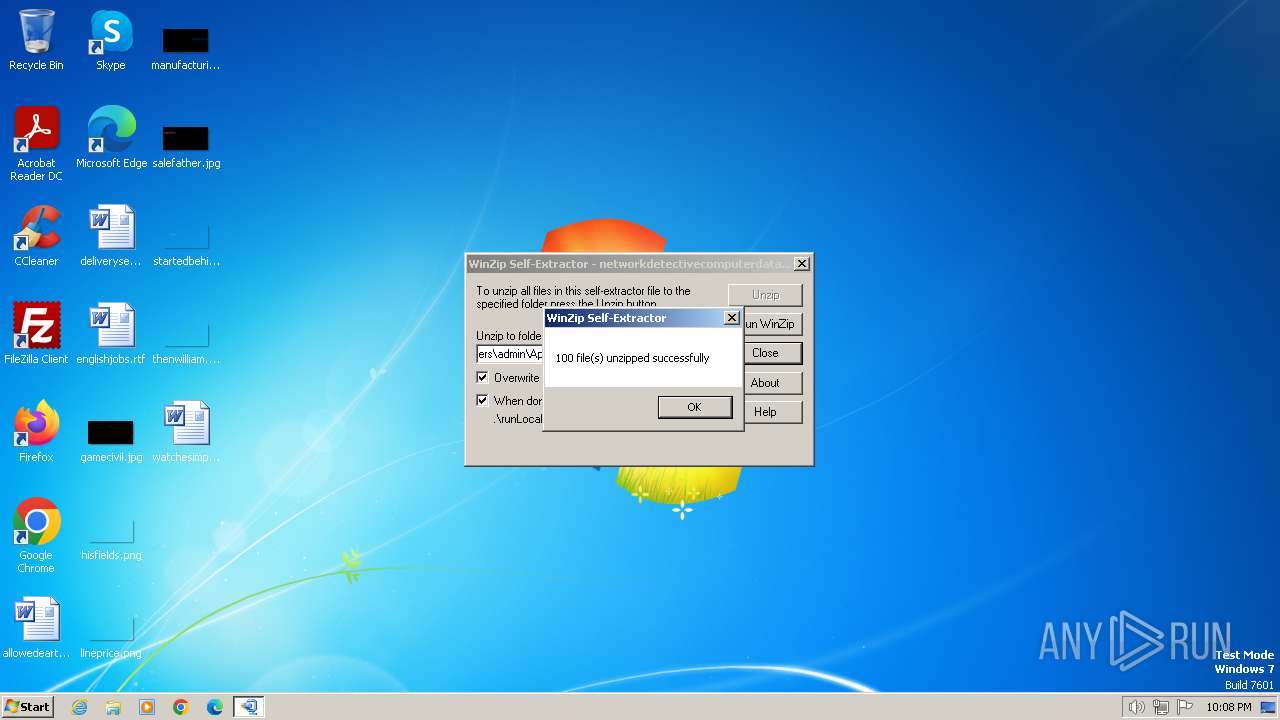Open Acrobat Reader DC shortcut
The width and height of the screenshot is (1280, 720).
tap(36, 144)
